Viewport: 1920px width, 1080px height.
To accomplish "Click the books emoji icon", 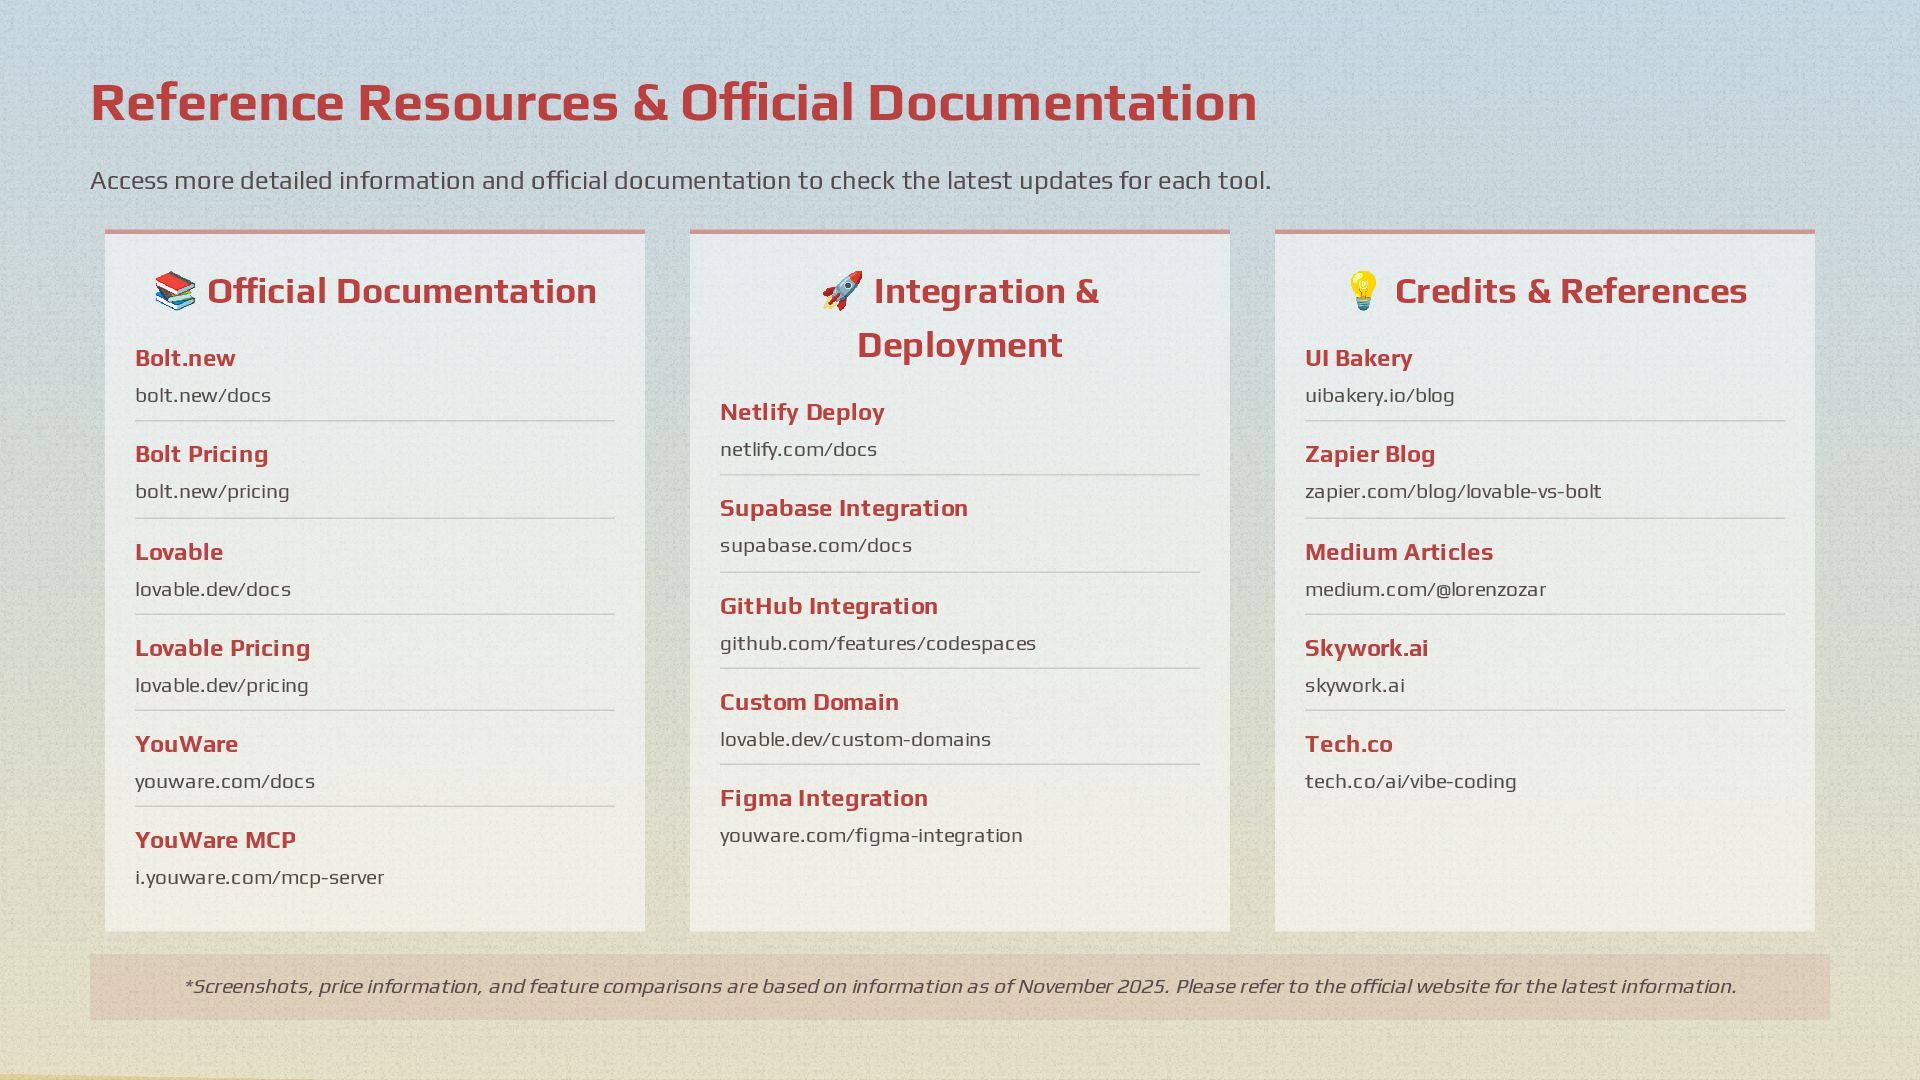I will (x=175, y=291).
